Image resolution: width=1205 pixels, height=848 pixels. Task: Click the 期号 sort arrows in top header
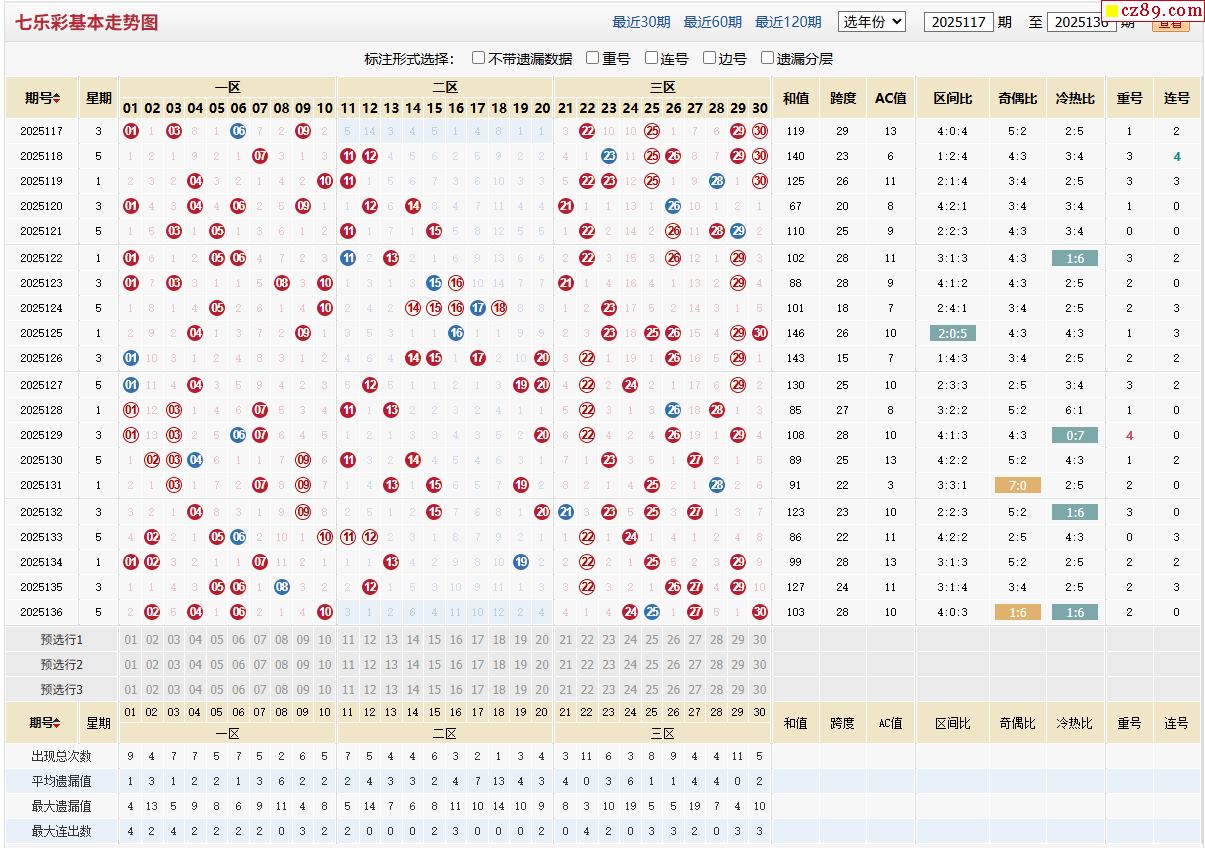click(57, 98)
